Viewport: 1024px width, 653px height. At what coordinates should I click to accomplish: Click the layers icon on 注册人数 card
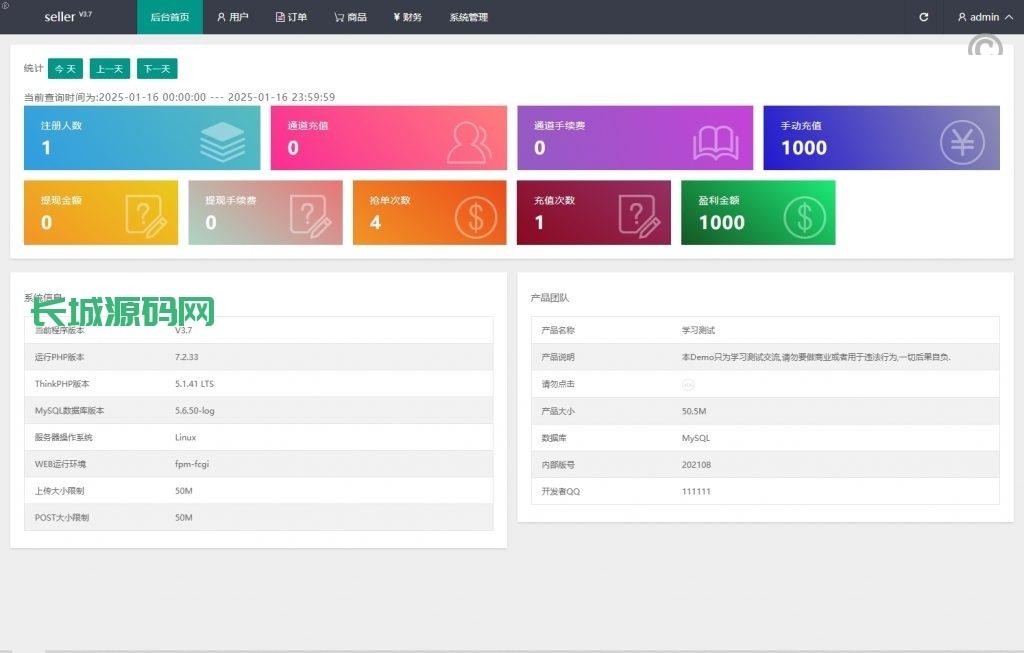(x=222, y=141)
